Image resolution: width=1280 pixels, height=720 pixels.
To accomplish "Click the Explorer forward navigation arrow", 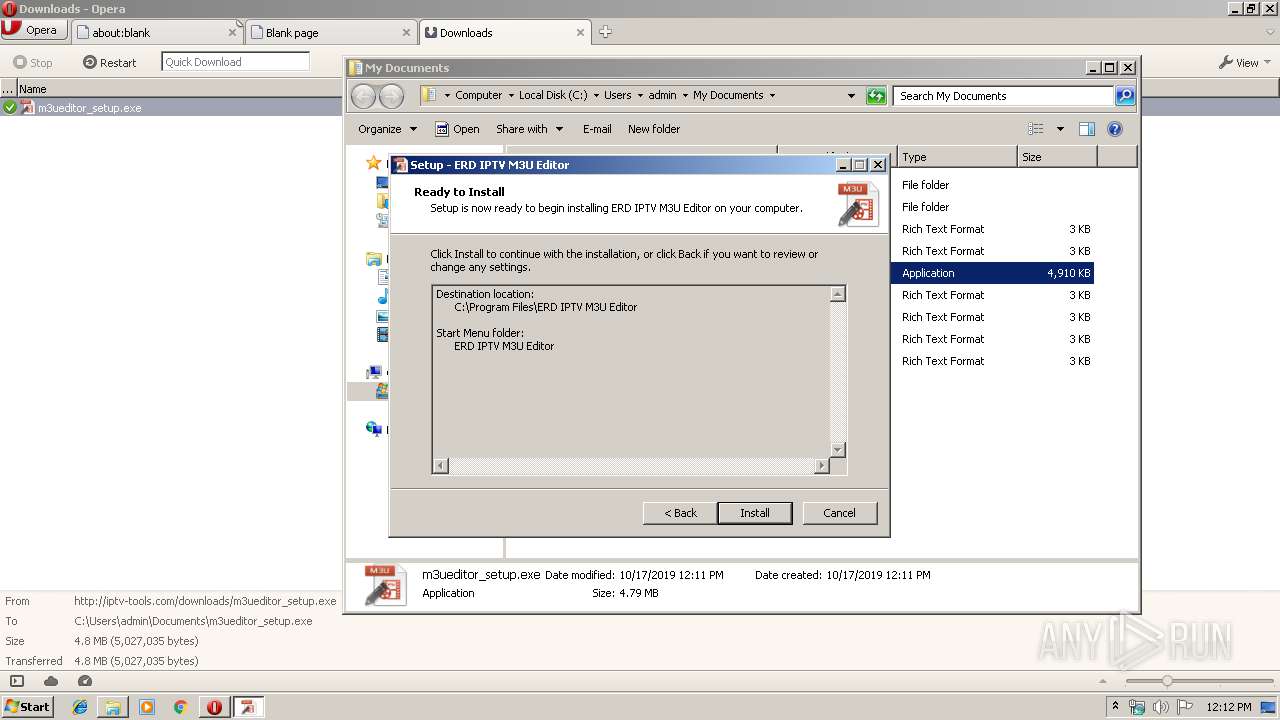I will (x=392, y=96).
